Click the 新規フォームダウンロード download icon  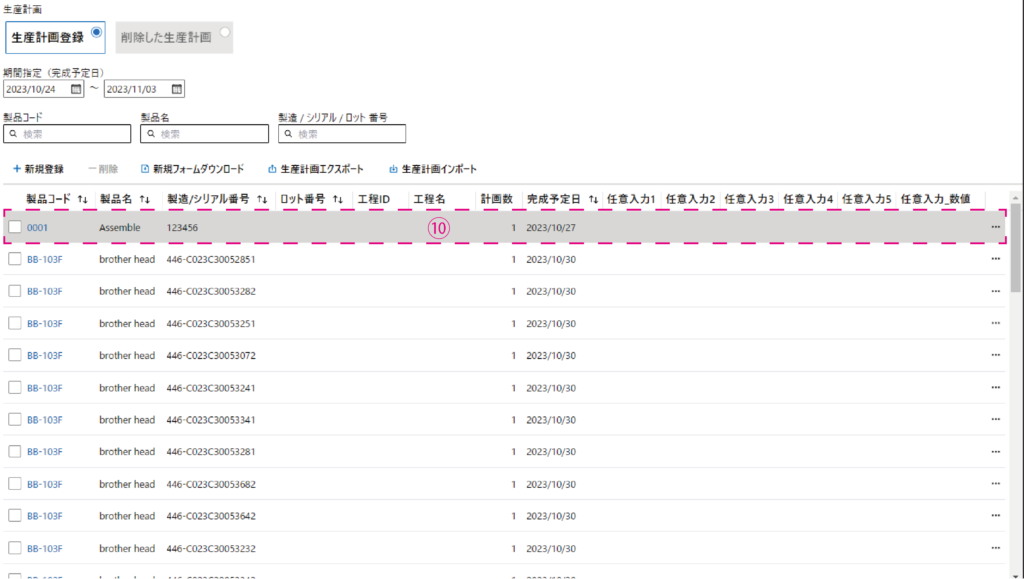[x=145, y=169]
